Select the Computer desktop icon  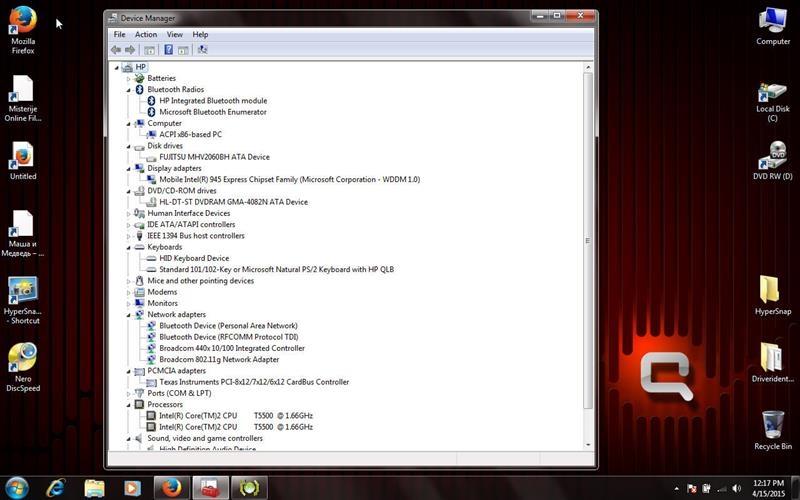(x=773, y=27)
